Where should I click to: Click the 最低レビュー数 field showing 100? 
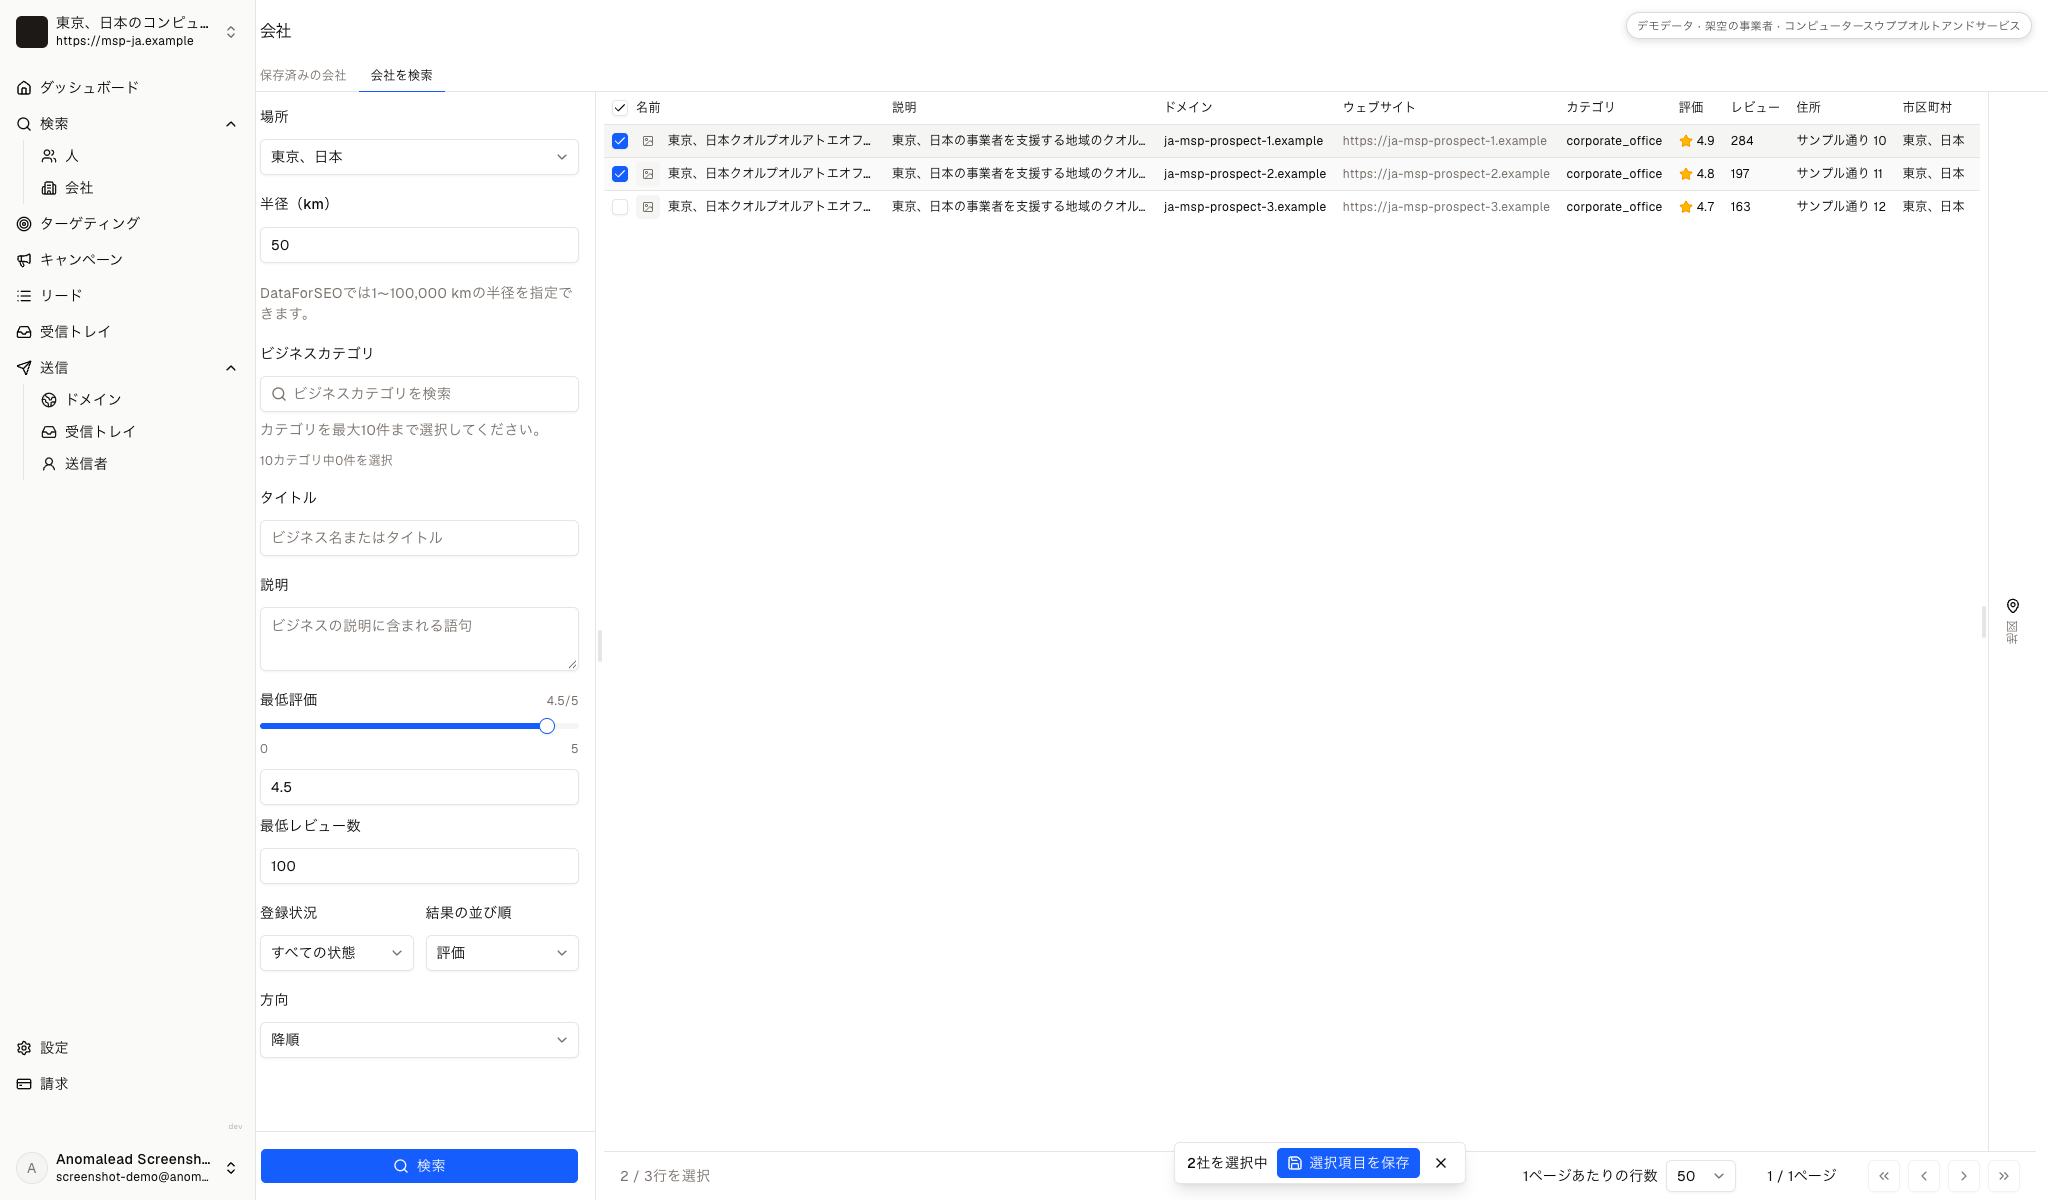point(419,866)
